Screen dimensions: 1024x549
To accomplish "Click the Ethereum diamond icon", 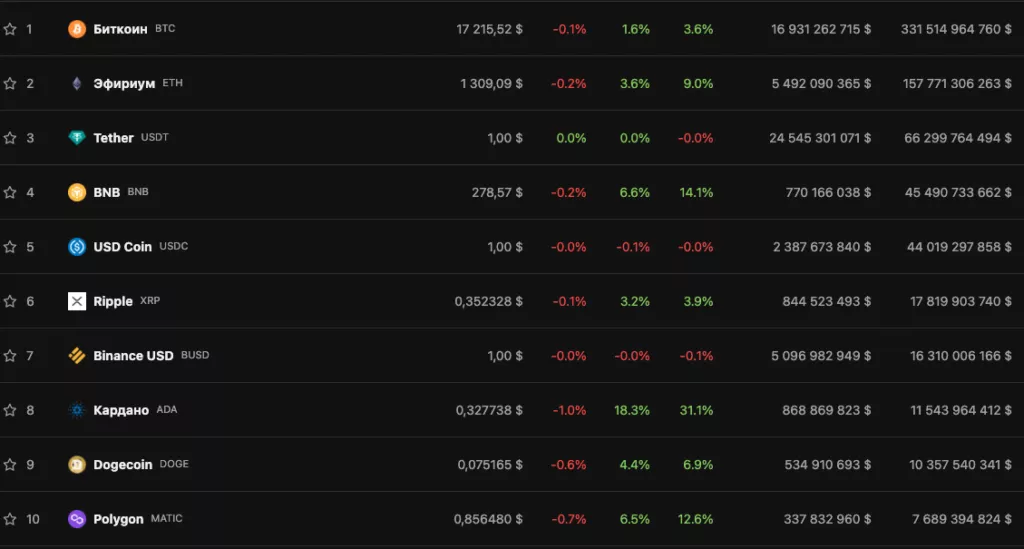I will click(x=77, y=84).
